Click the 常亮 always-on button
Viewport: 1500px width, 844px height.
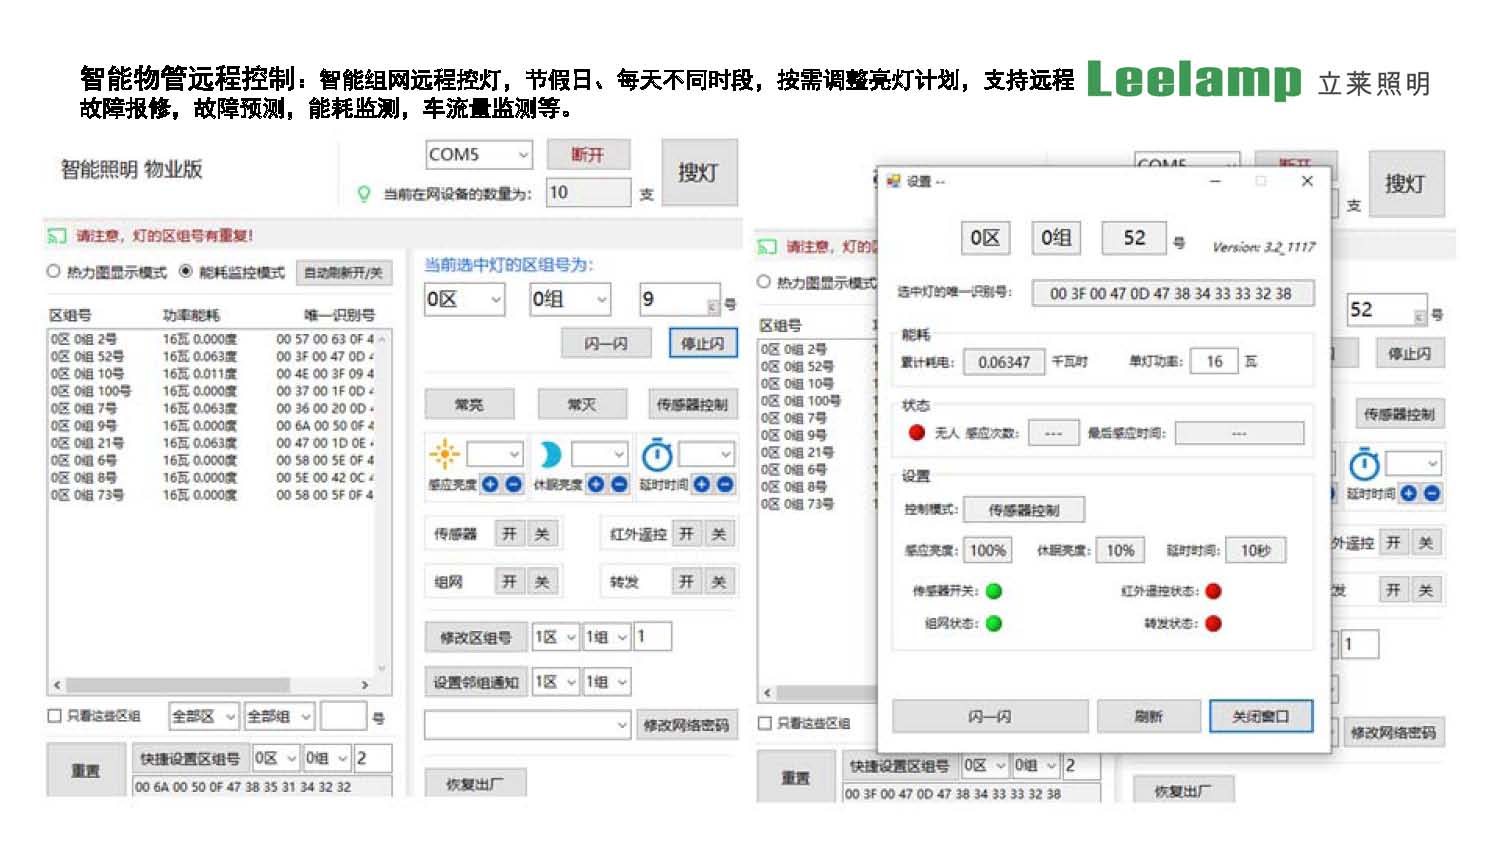[x=469, y=404]
